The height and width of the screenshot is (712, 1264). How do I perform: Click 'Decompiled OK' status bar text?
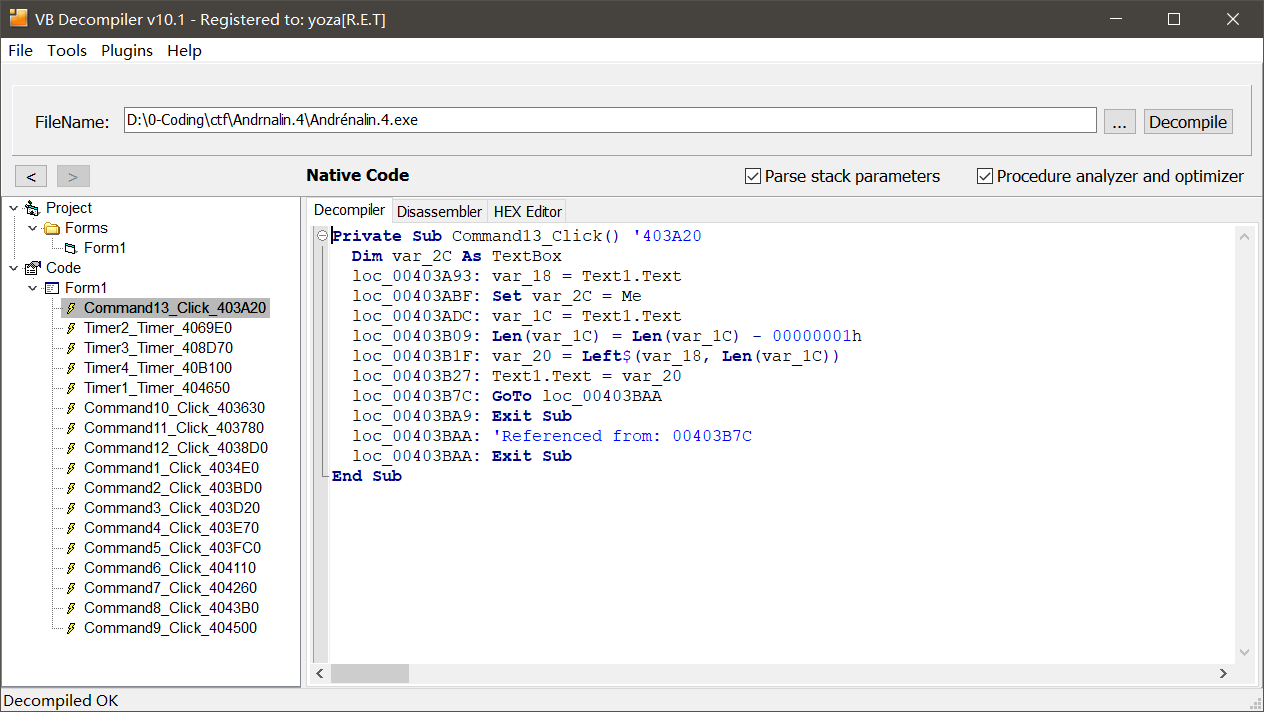coord(61,700)
